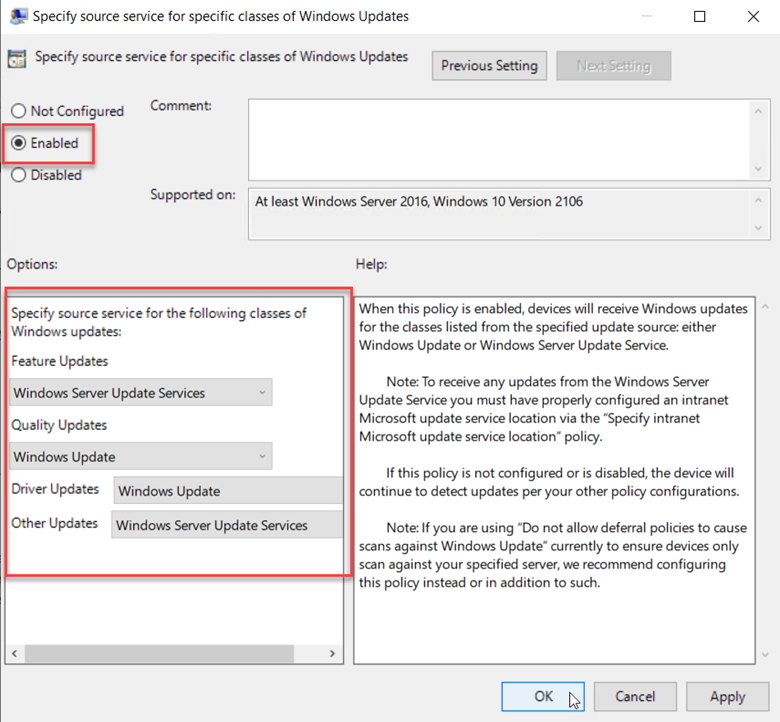Click the Options horizontal scrollbar thumb
This screenshot has width=780, height=722.
(x=159, y=653)
